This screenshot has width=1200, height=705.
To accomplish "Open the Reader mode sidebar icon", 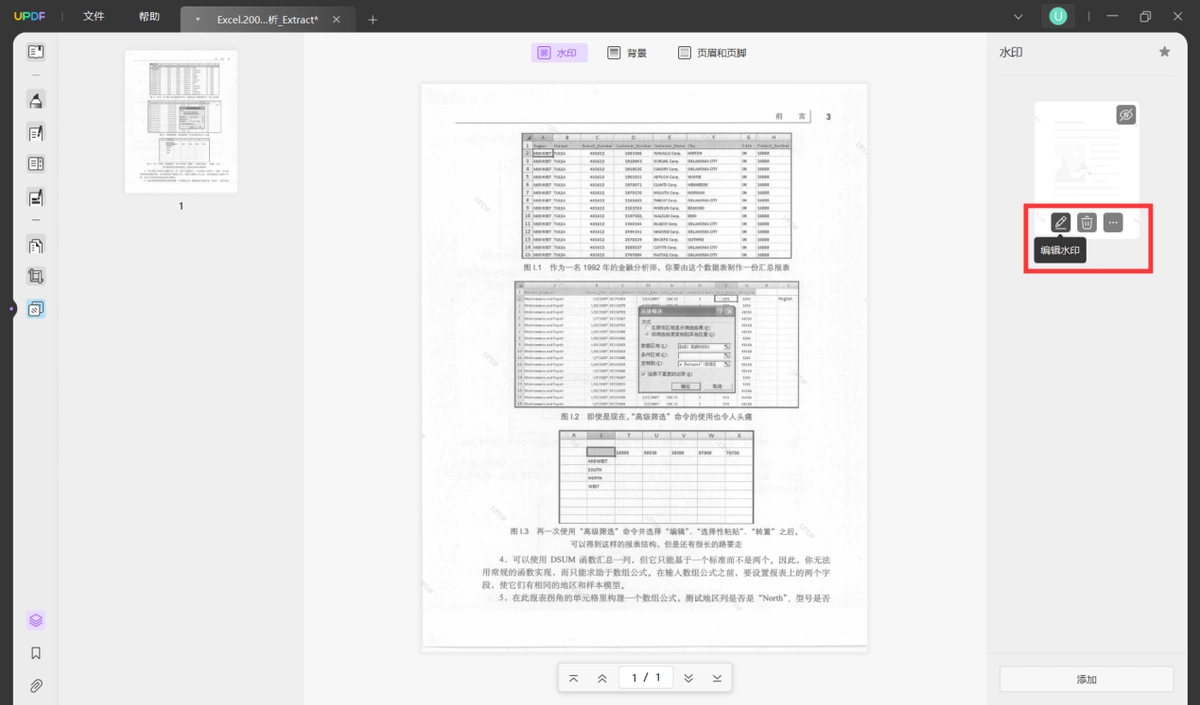I will tap(36, 51).
